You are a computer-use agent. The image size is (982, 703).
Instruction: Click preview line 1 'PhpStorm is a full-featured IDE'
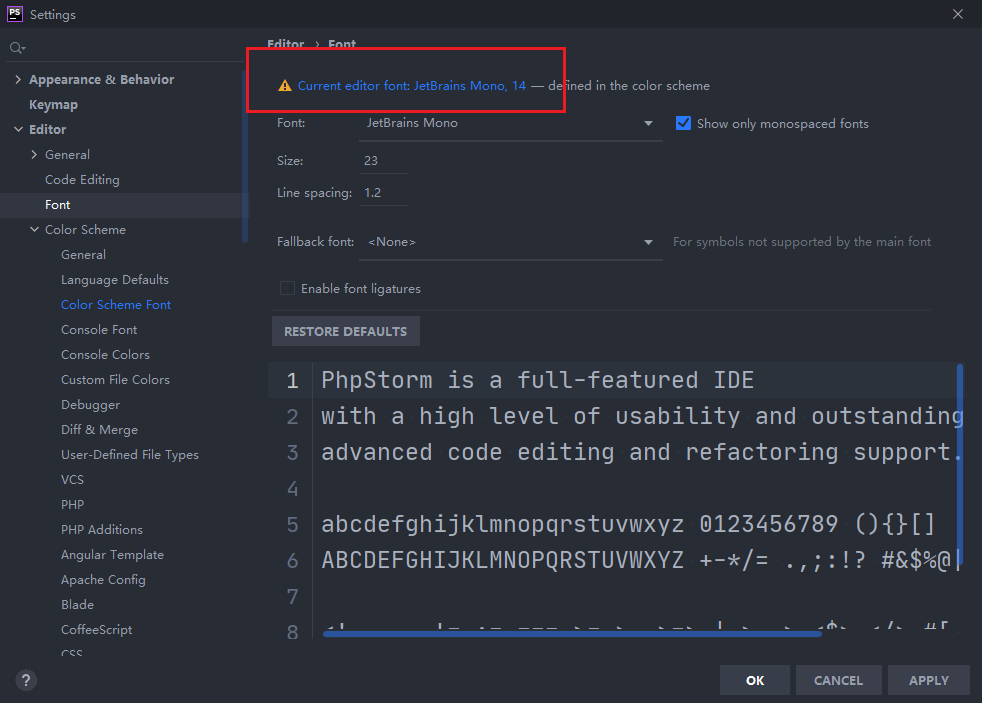[x=537, y=380]
